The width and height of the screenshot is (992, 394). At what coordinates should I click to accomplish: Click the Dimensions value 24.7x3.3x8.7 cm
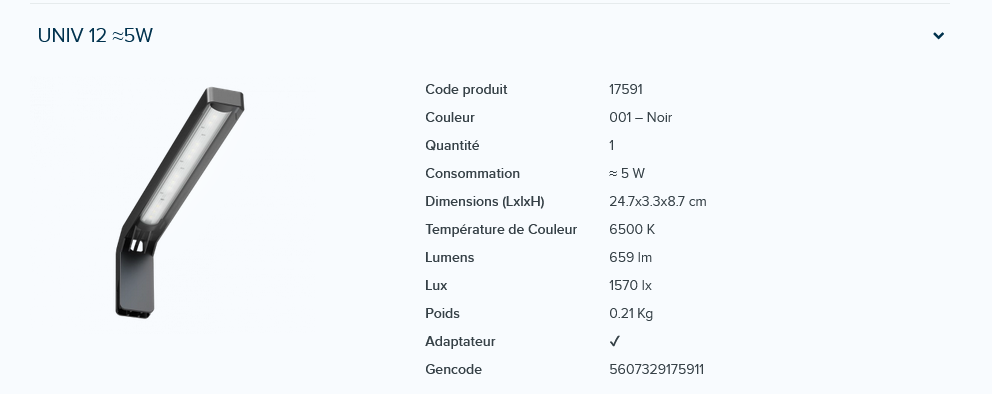[657, 202]
